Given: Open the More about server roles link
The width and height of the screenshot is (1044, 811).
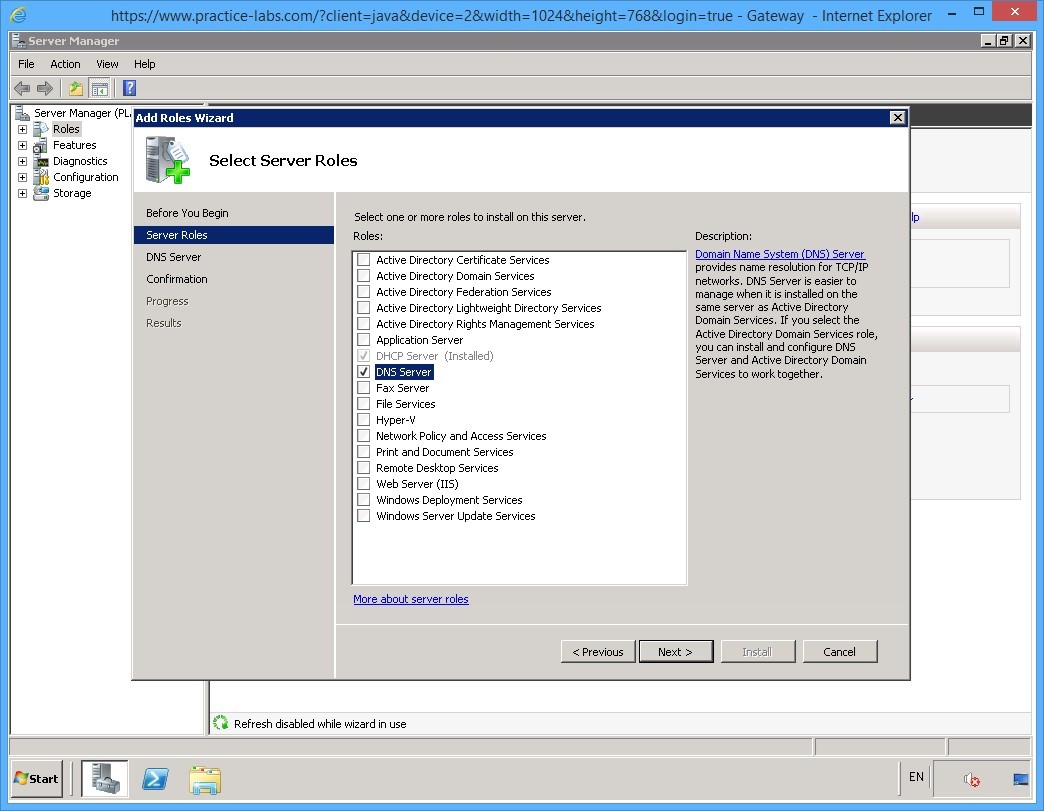Looking at the screenshot, I should coord(411,598).
